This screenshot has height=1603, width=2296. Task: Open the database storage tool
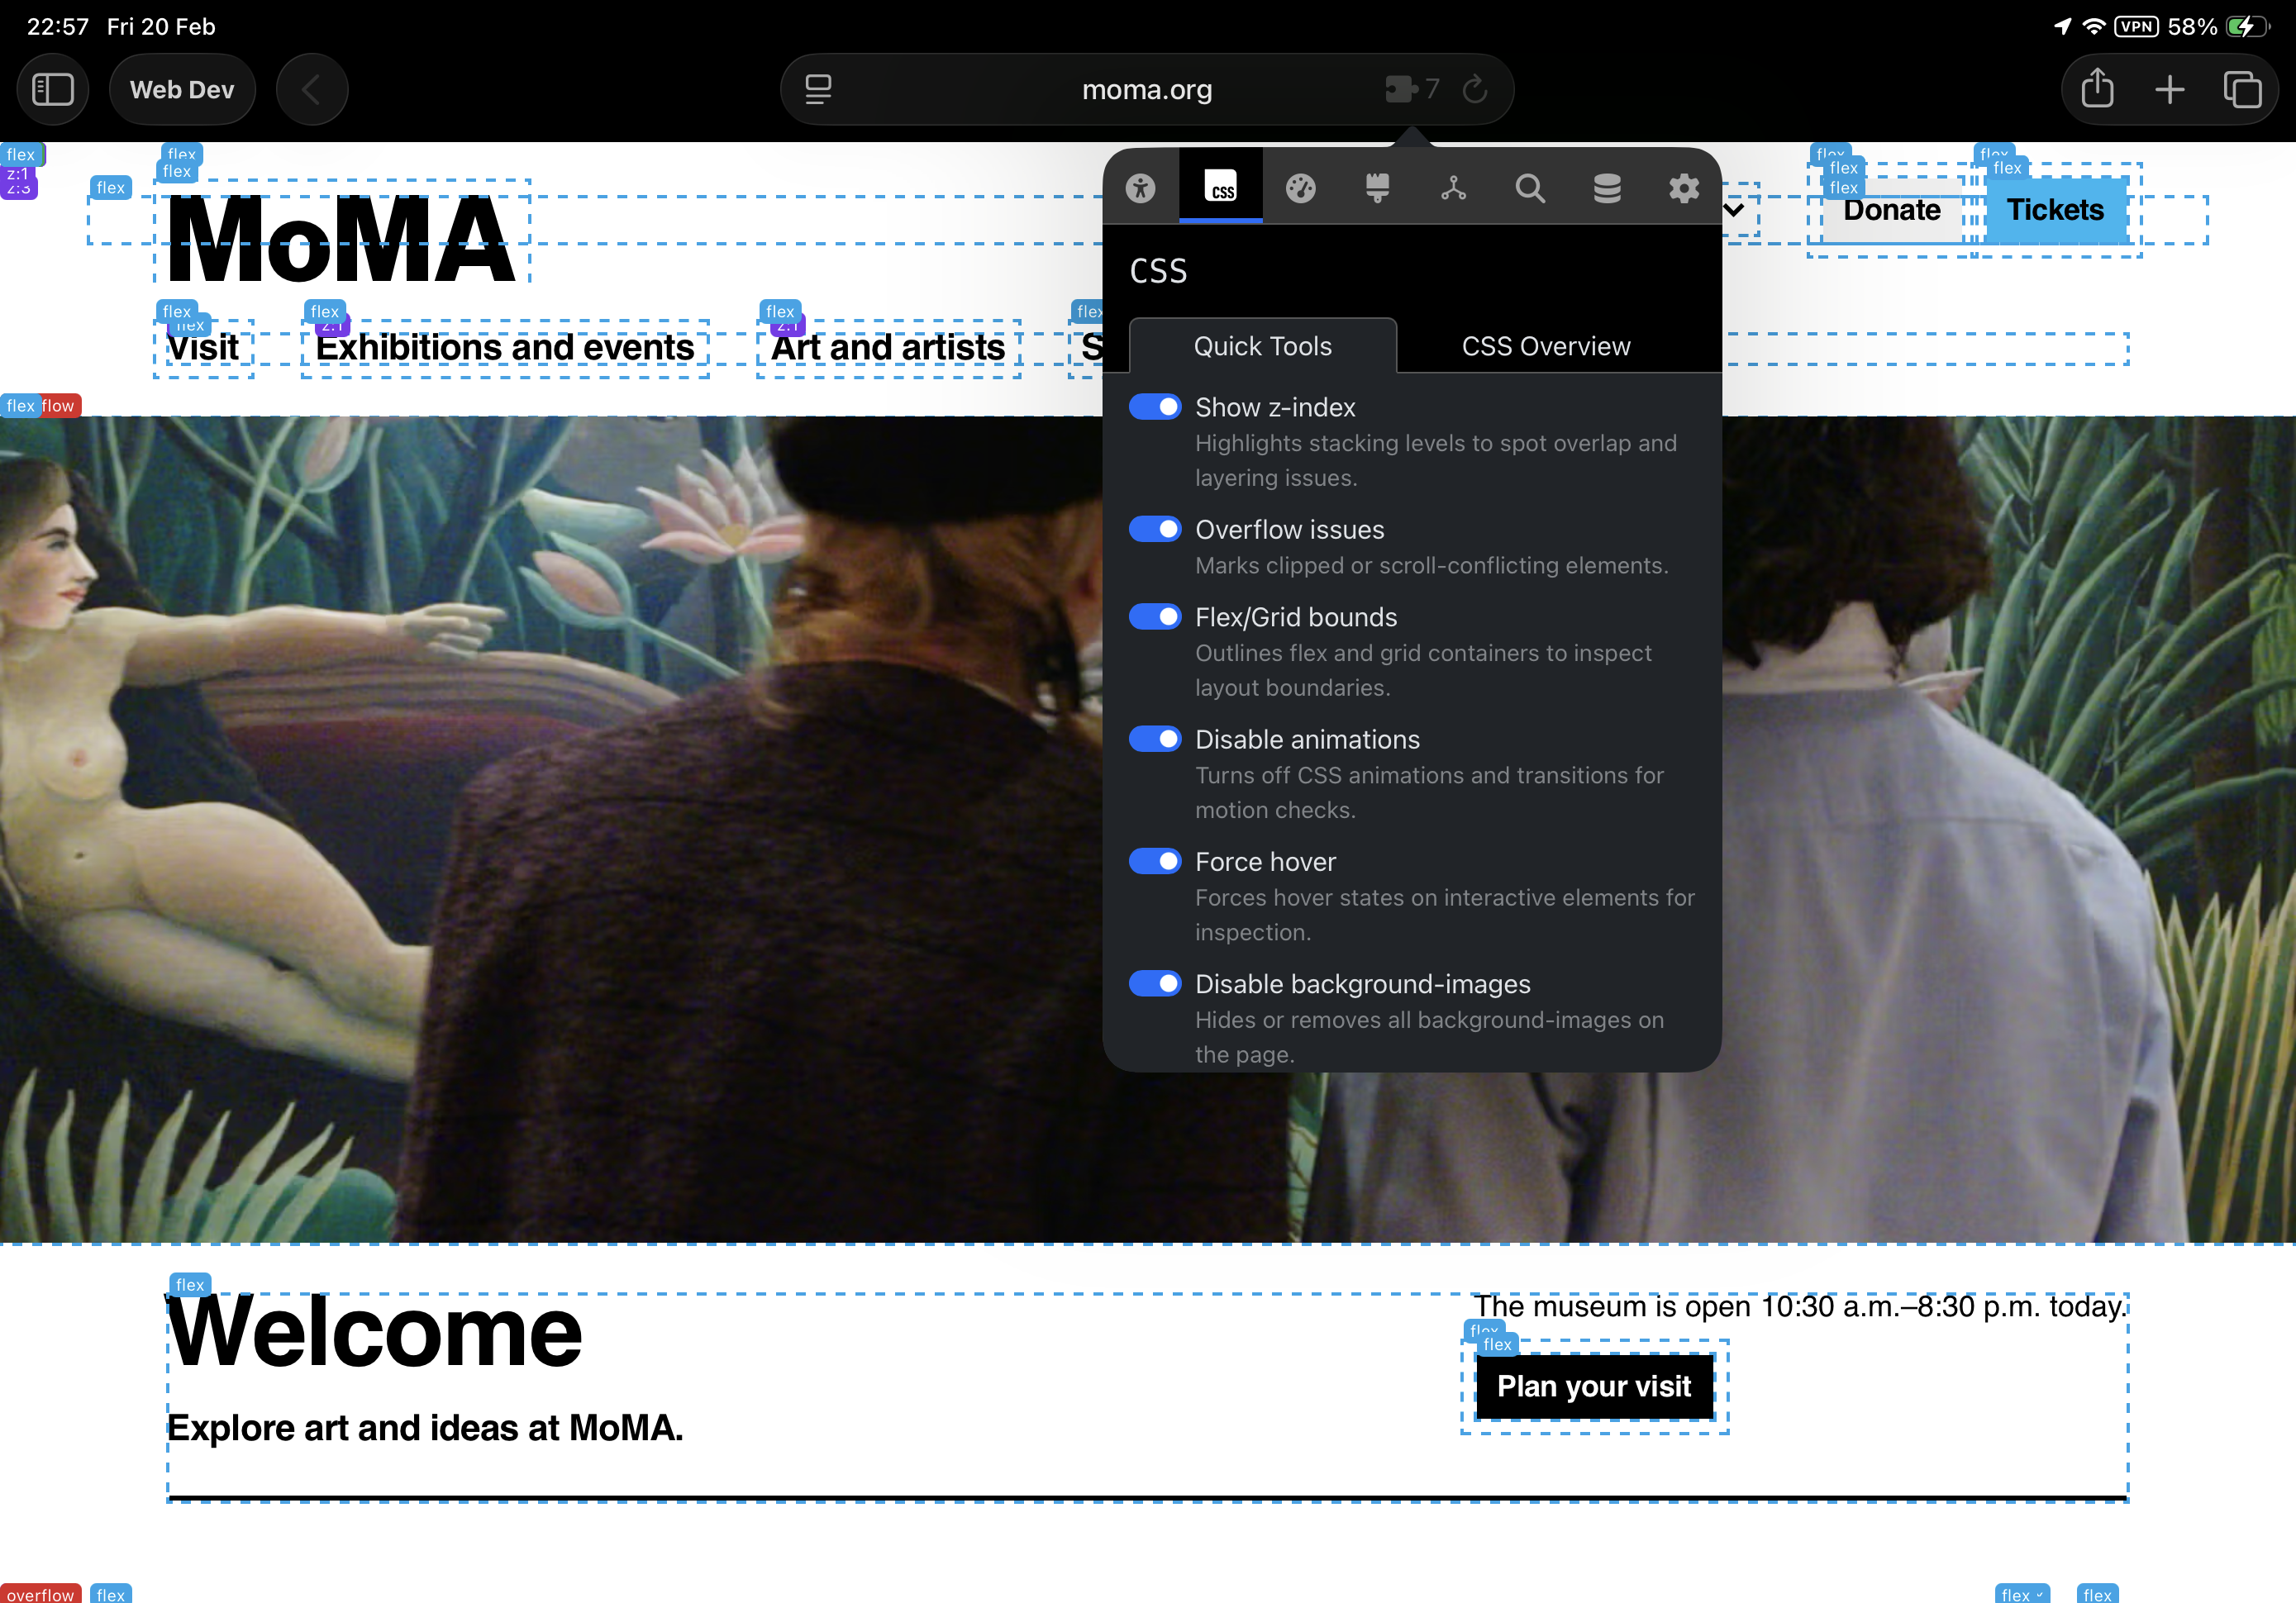tap(1607, 188)
